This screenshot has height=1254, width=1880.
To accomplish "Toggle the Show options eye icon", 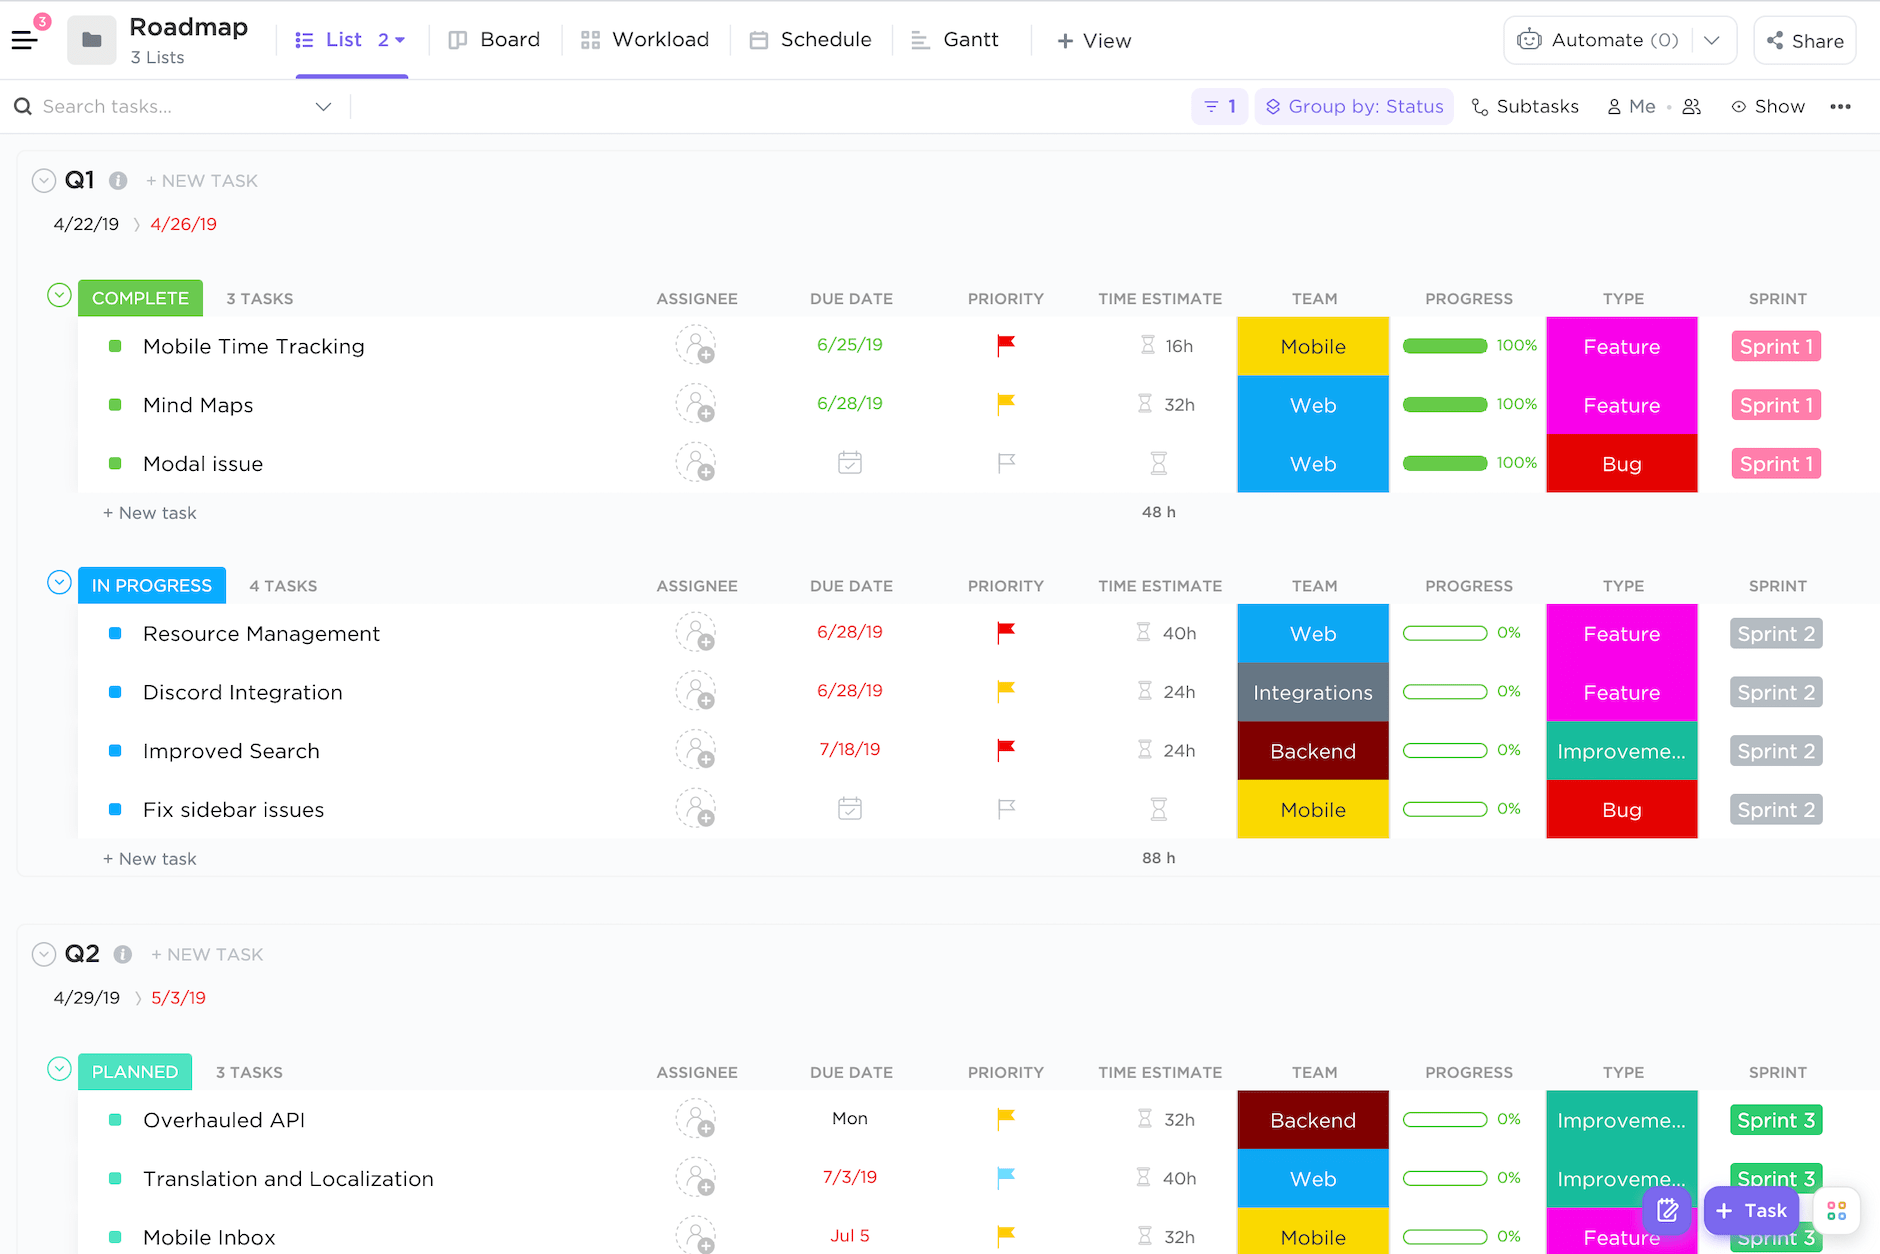I will pyautogui.click(x=1739, y=106).
